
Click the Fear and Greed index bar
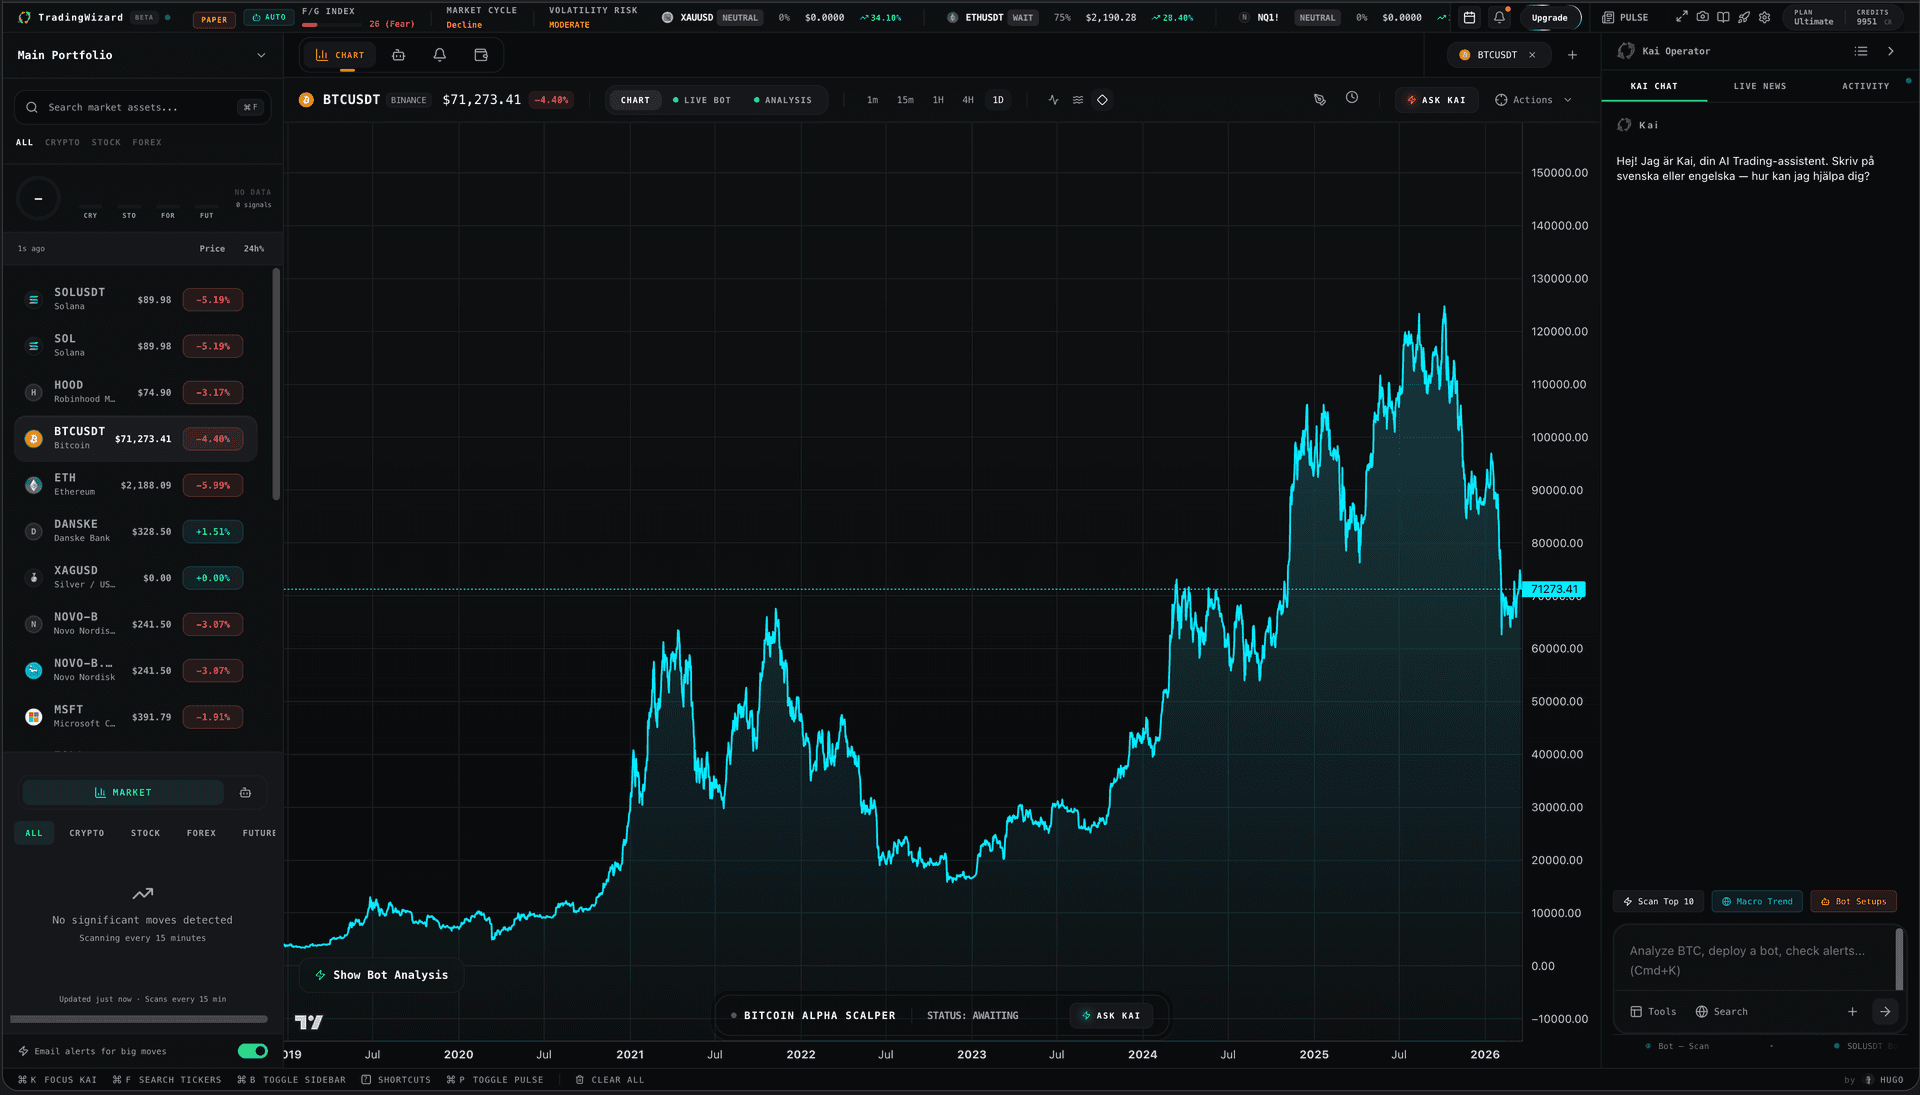pos(333,24)
